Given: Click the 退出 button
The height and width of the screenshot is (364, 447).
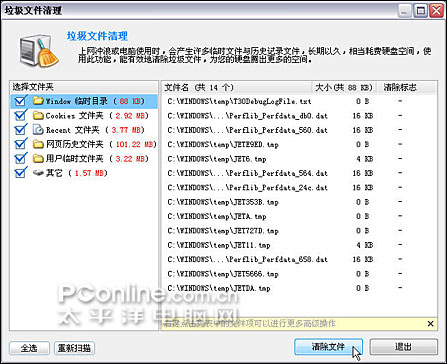Looking at the screenshot, I should (x=403, y=347).
